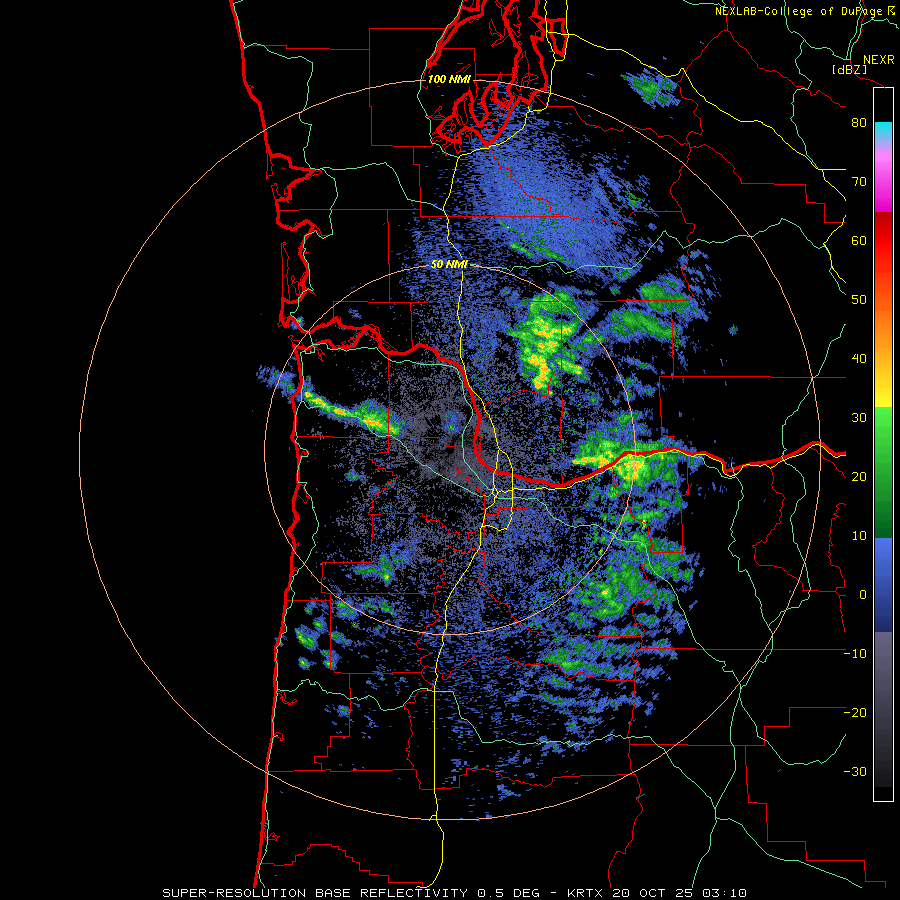Click the 0 dBZ scale value

(x=863, y=595)
